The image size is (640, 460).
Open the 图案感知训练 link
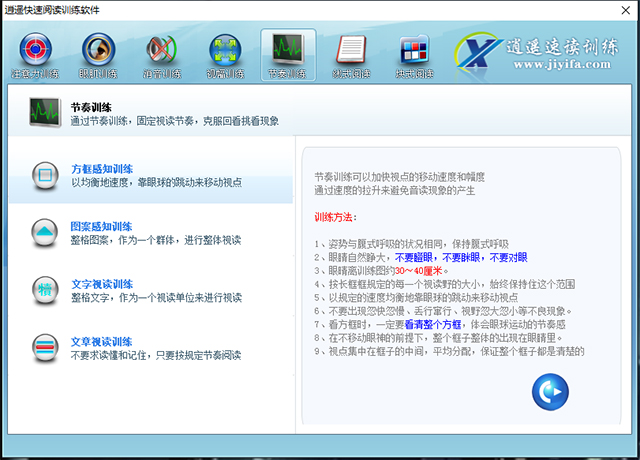tap(102, 227)
